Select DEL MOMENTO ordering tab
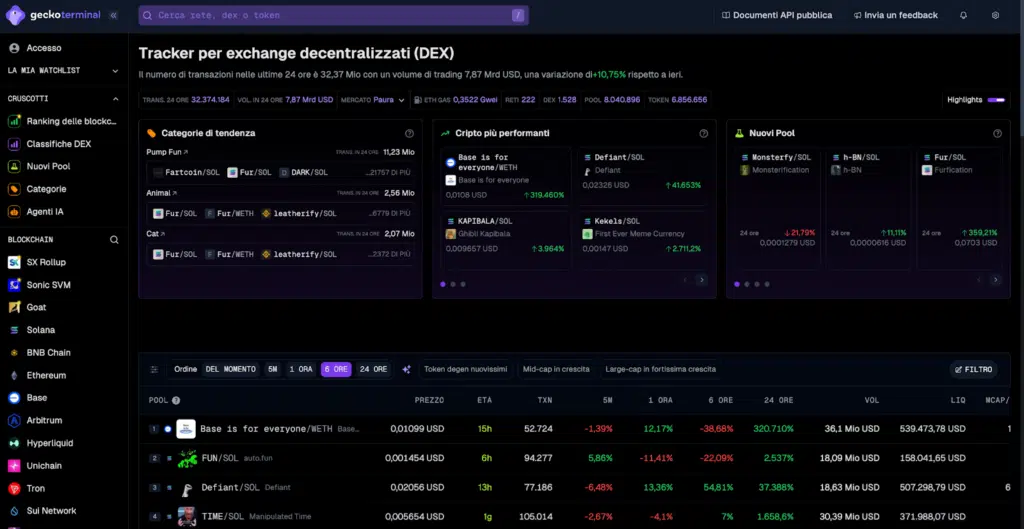The width and height of the screenshot is (1024, 529). point(231,370)
